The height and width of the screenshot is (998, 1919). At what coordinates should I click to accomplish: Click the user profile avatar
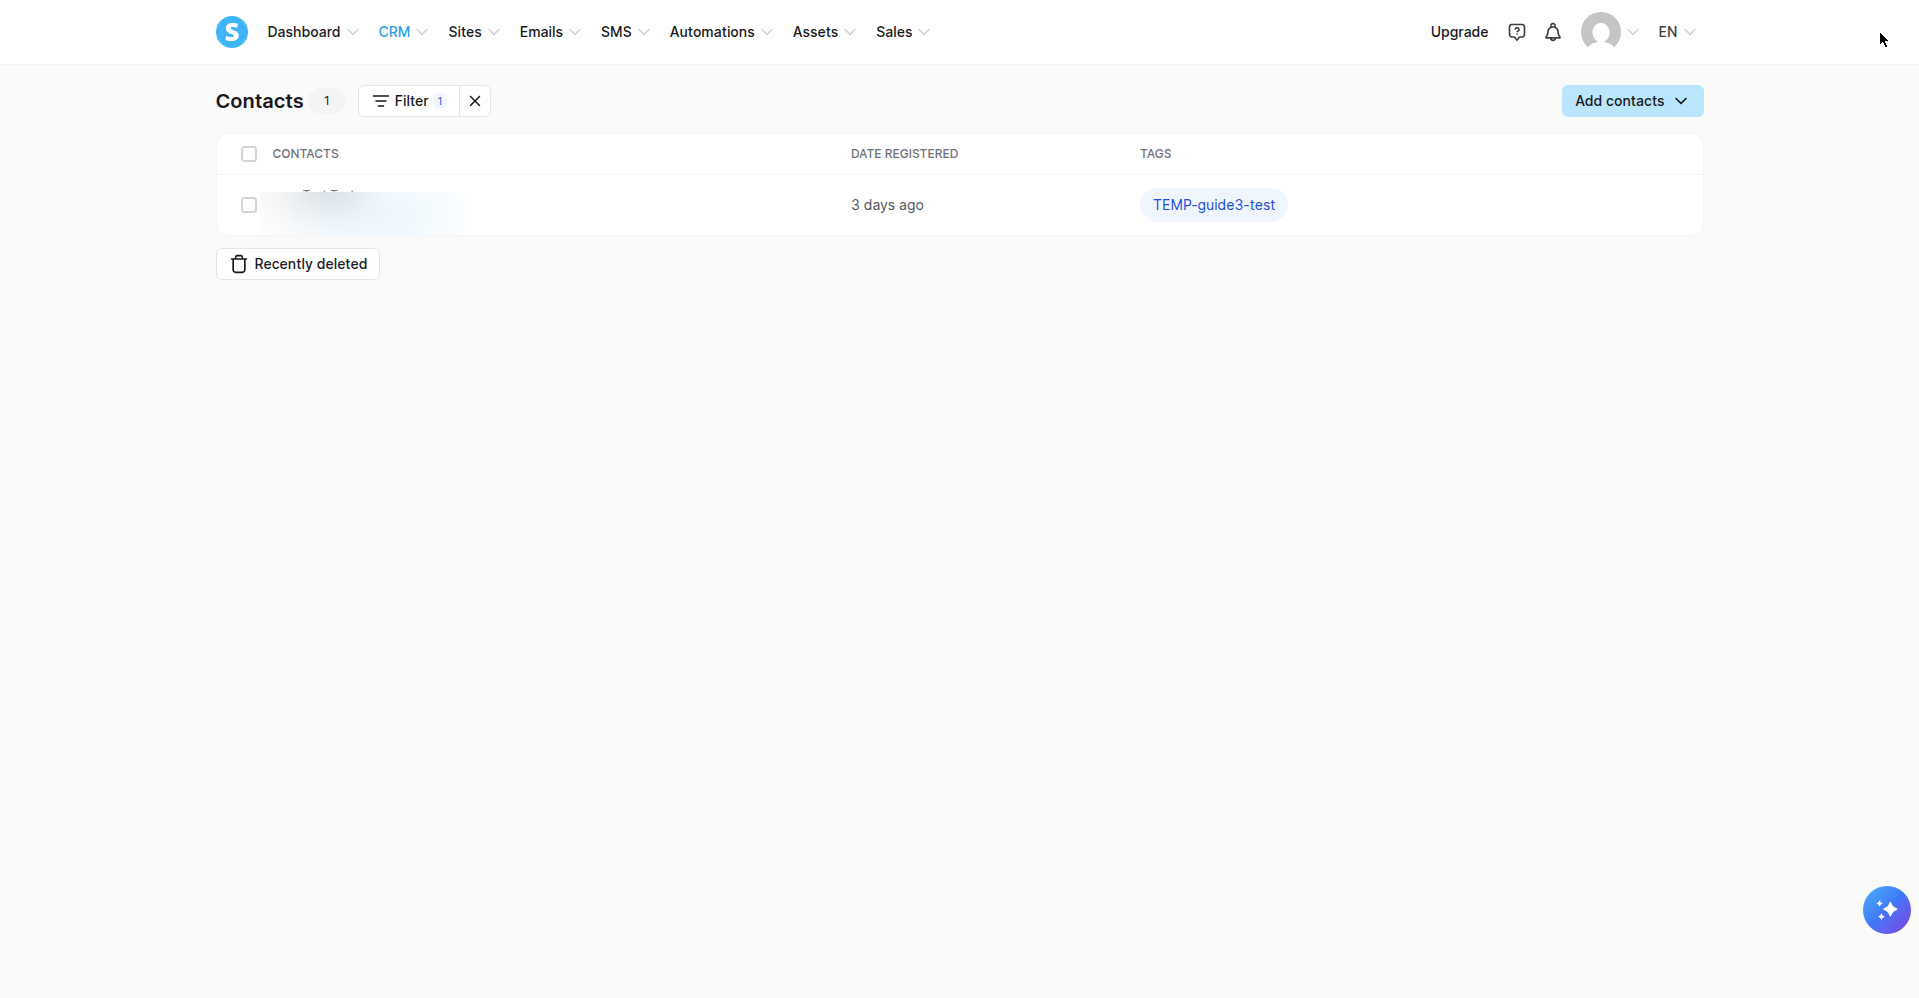(x=1601, y=32)
